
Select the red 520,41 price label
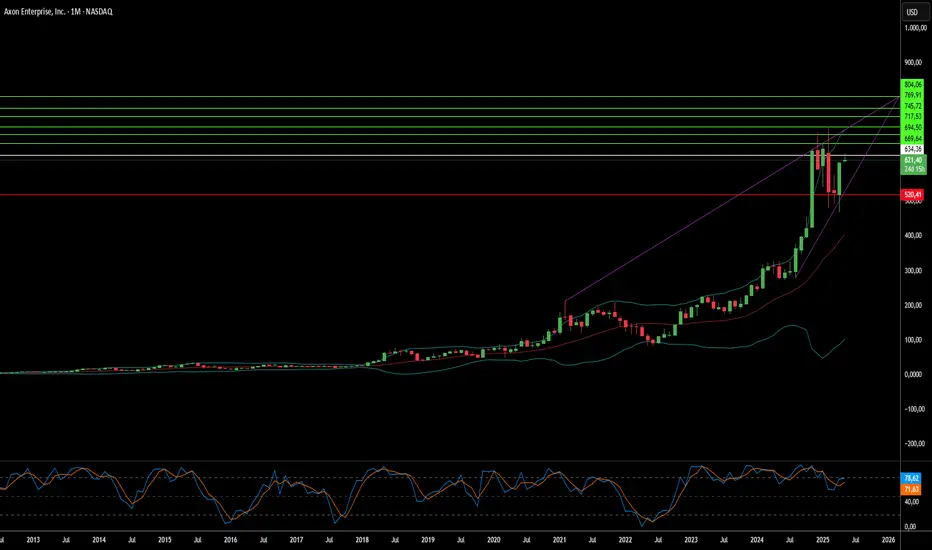pos(912,194)
